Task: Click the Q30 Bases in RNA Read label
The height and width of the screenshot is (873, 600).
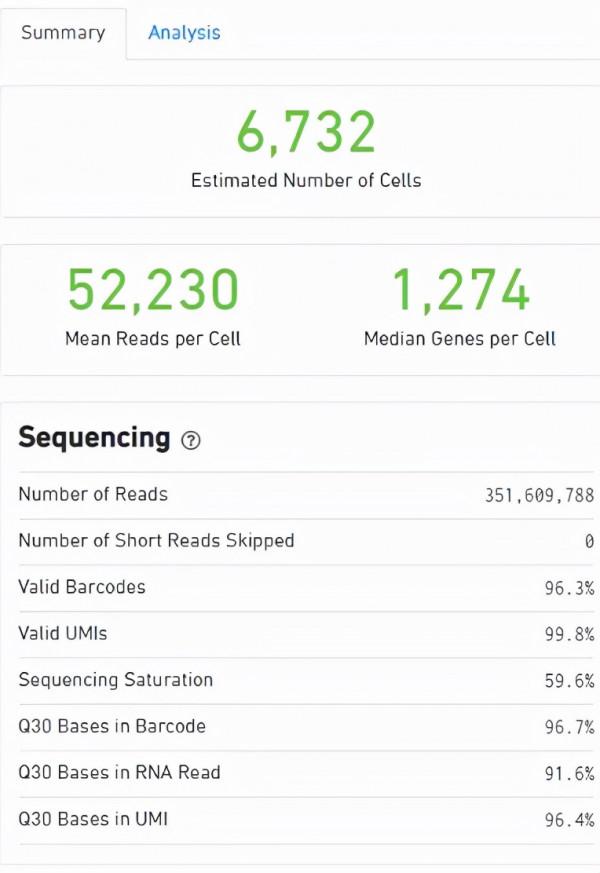Action: (x=119, y=772)
